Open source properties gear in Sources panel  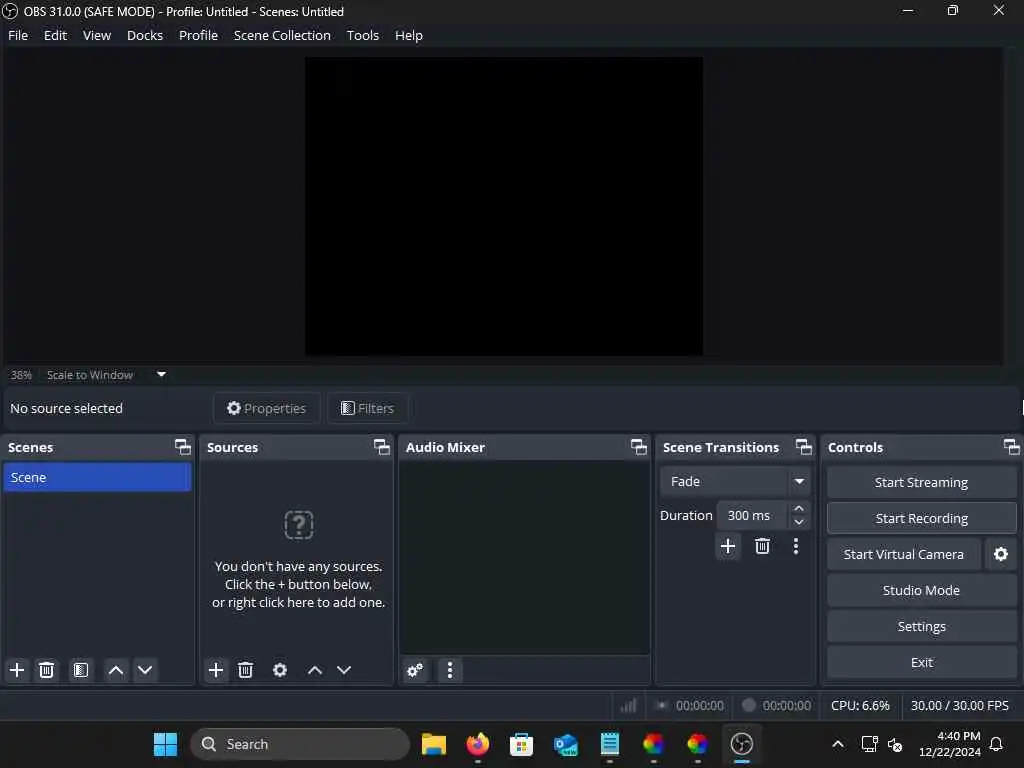click(280, 670)
